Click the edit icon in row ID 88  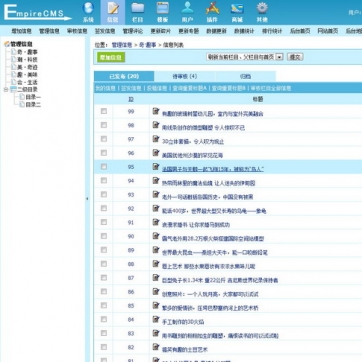point(156,264)
